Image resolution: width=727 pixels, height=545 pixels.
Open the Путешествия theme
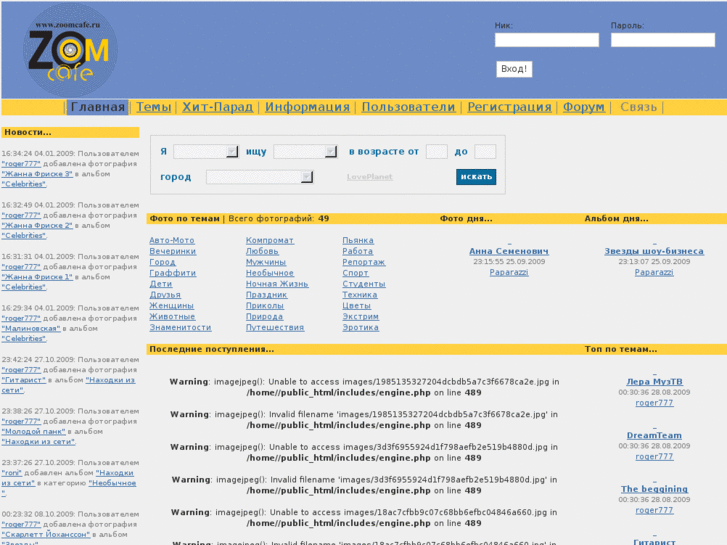(275, 327)
